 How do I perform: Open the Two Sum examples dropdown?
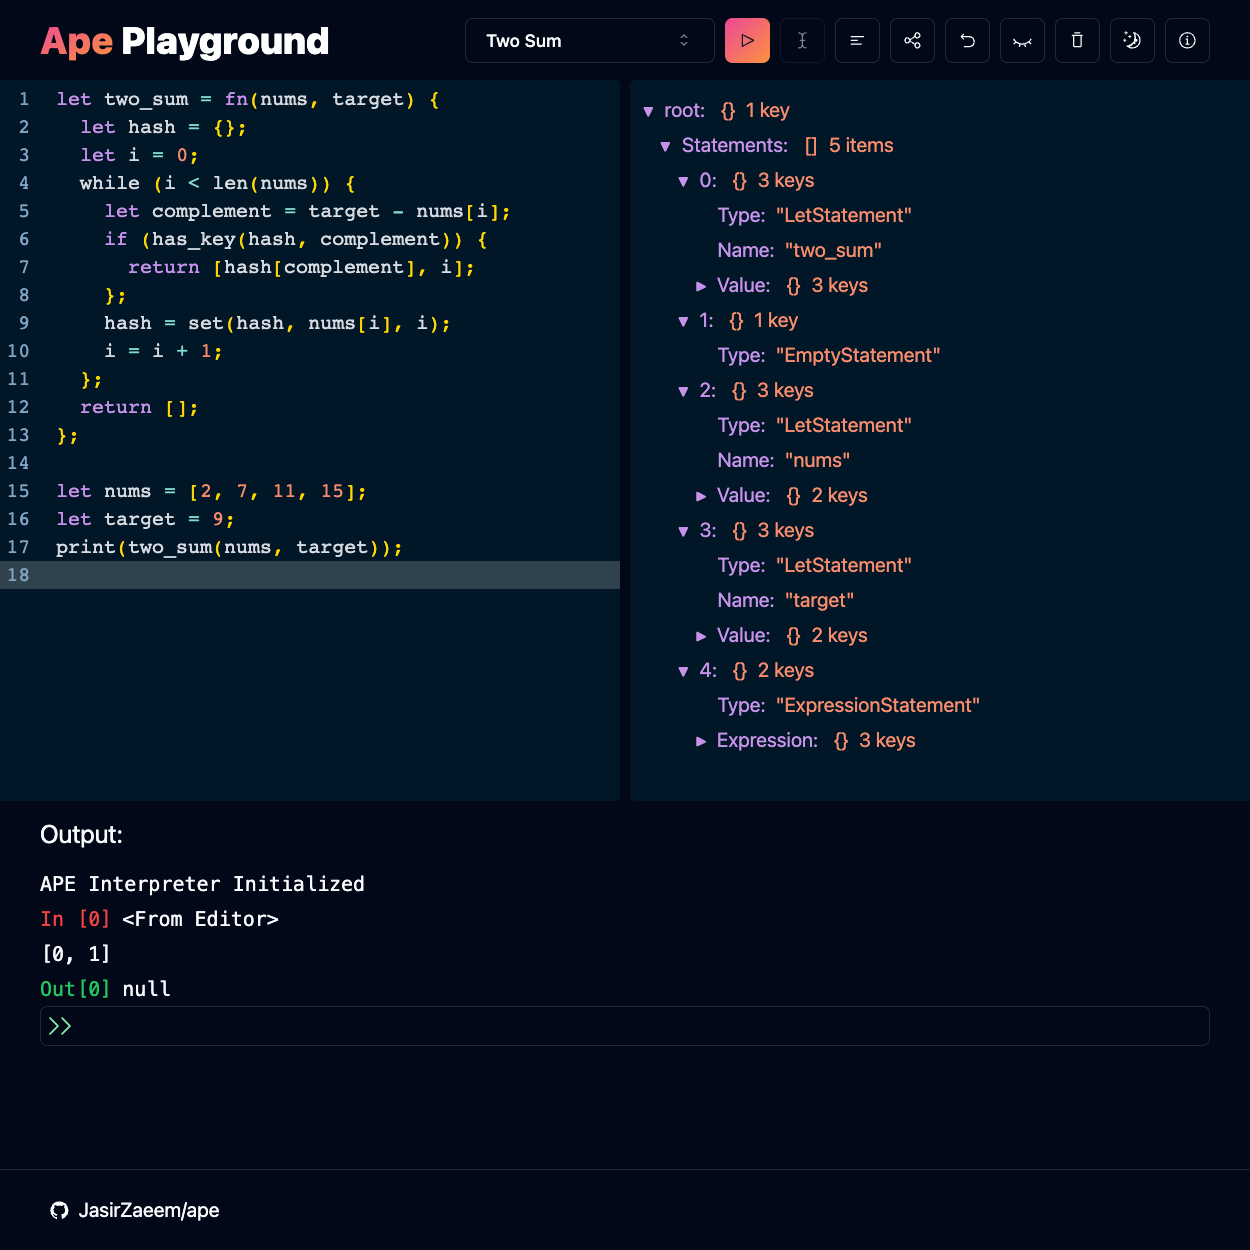(589, 41)
